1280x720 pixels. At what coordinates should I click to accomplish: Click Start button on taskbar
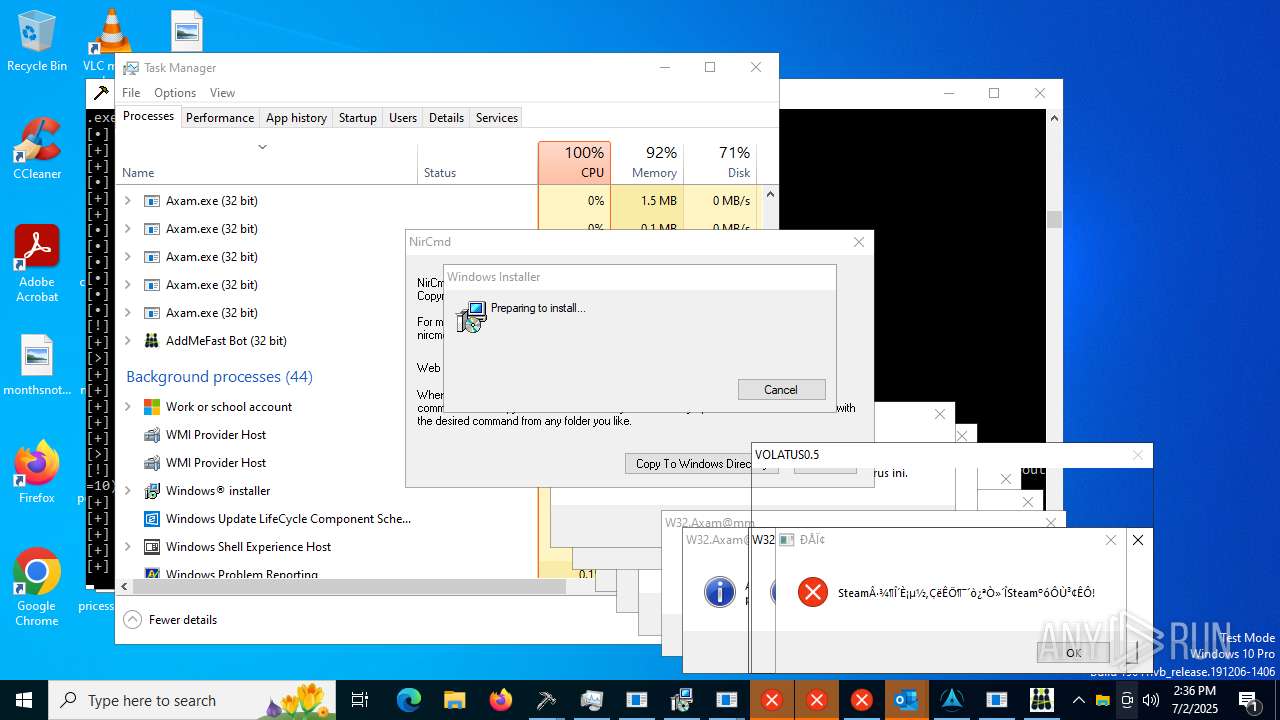(x=24, y=700)
